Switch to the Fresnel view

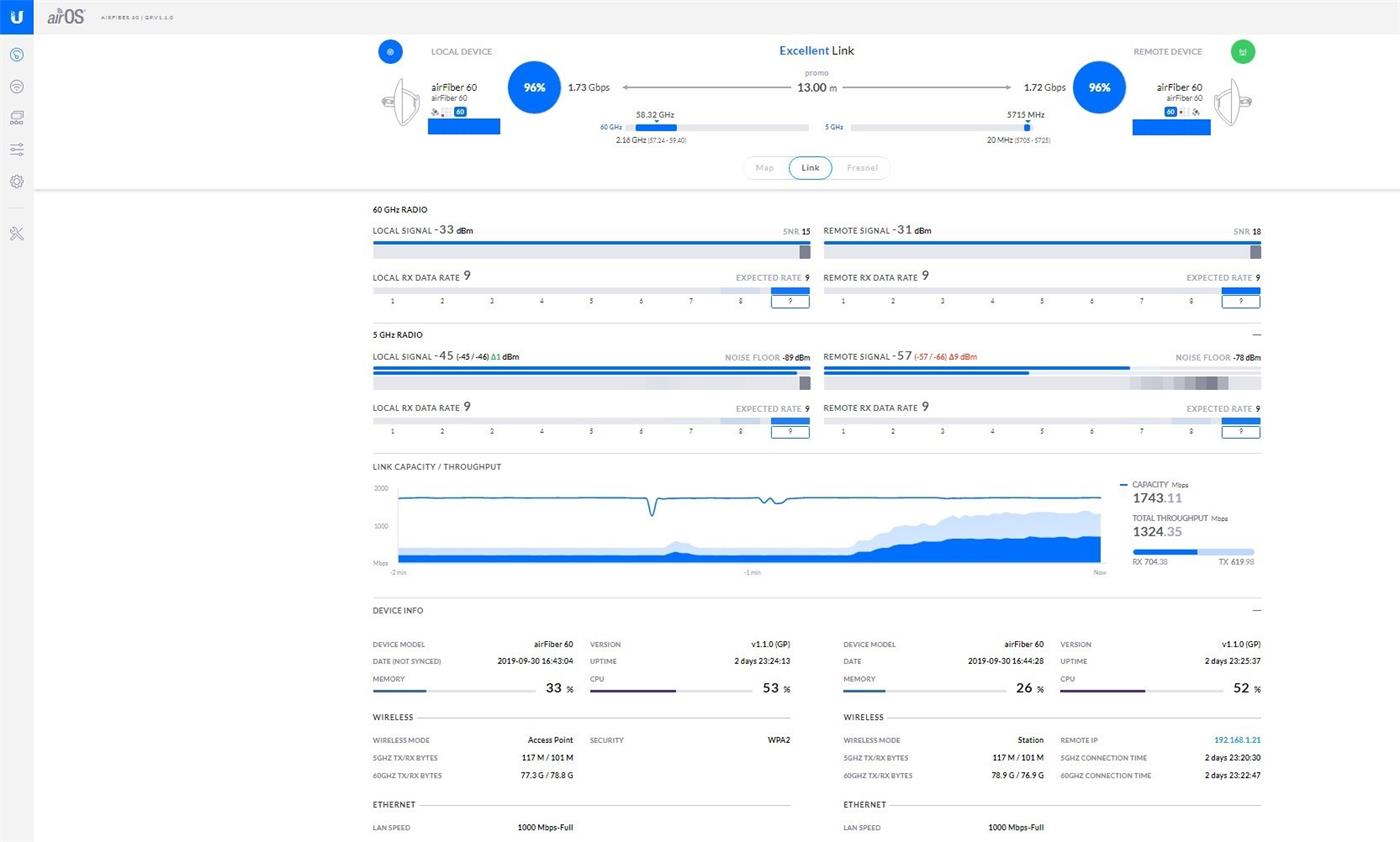click(861, 168)
